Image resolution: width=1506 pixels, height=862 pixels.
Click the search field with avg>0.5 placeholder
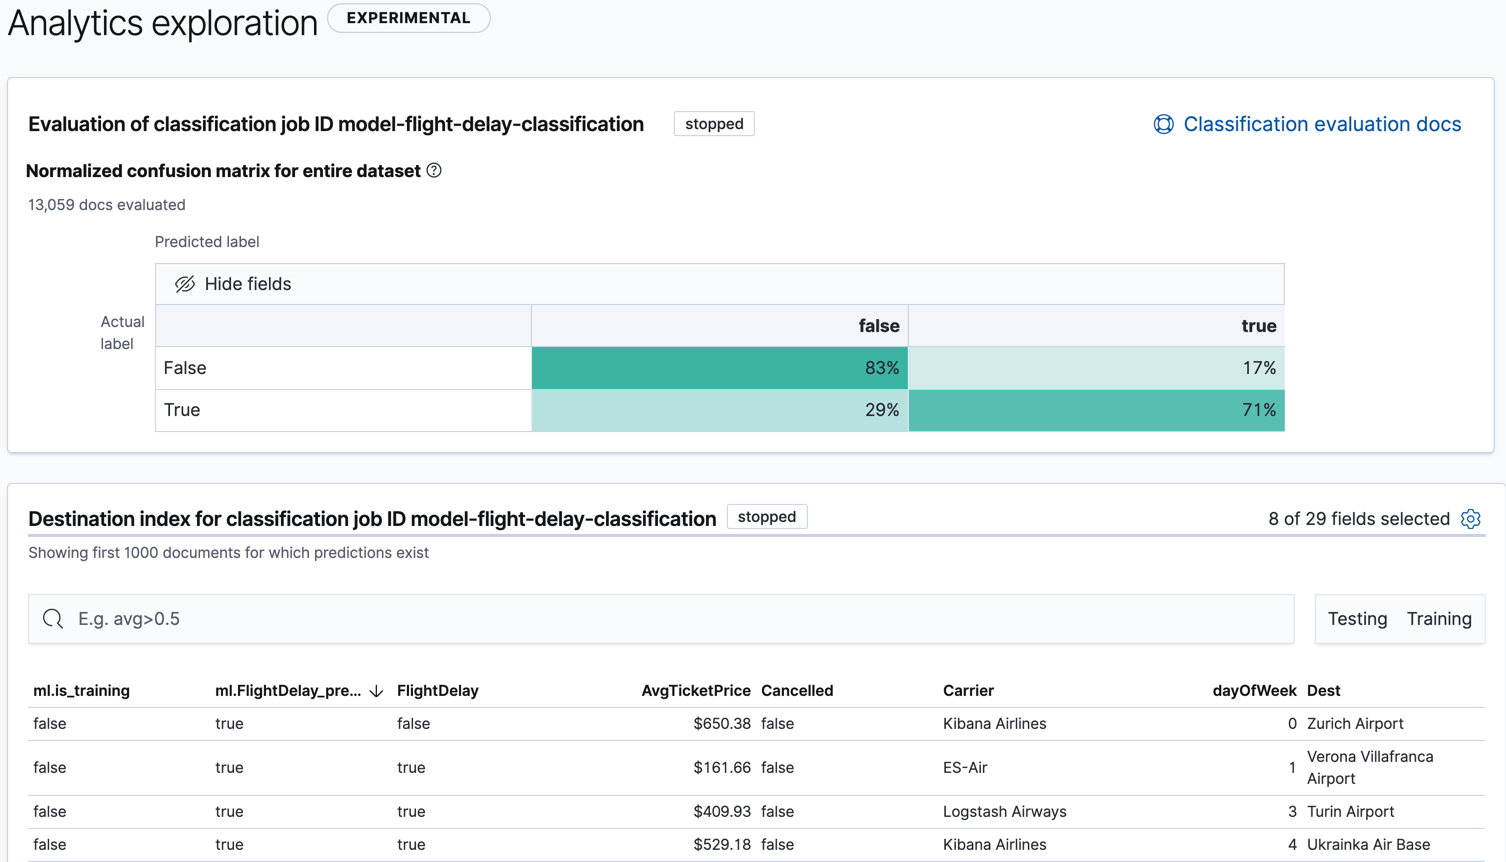tap(400, 619)
